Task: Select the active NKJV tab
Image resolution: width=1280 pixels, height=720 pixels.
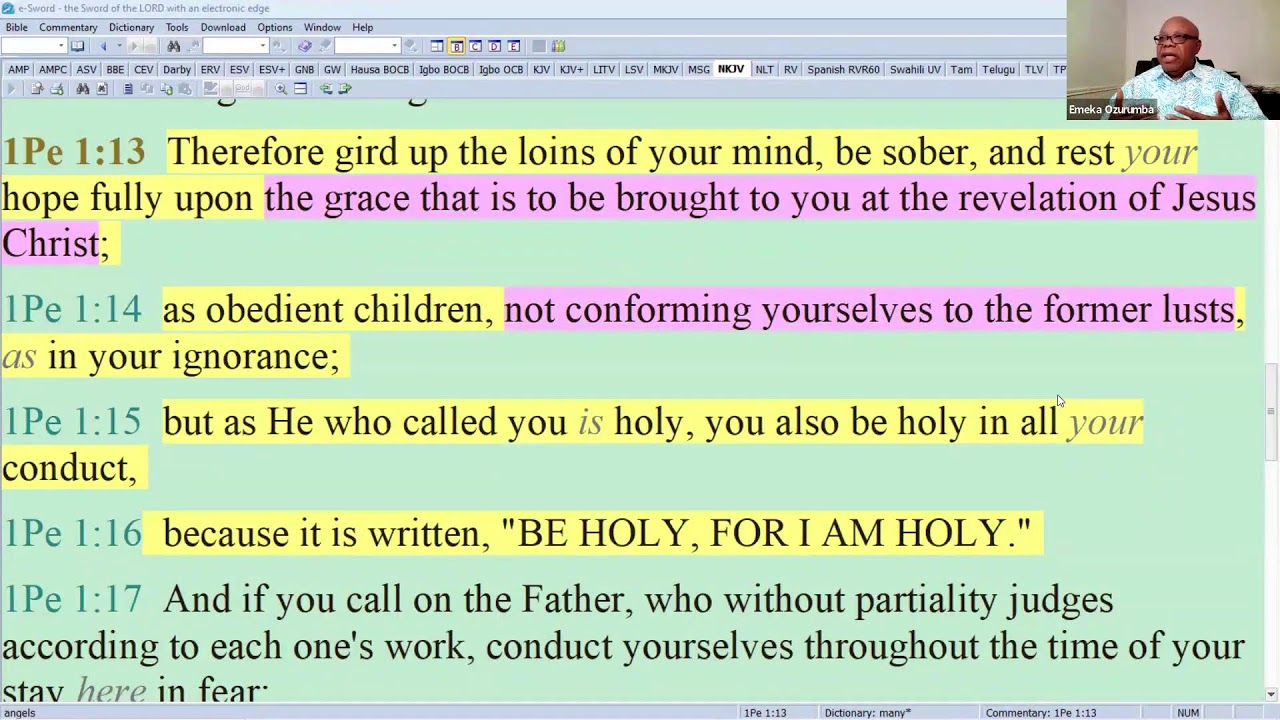Action: [x=731, y=70]
